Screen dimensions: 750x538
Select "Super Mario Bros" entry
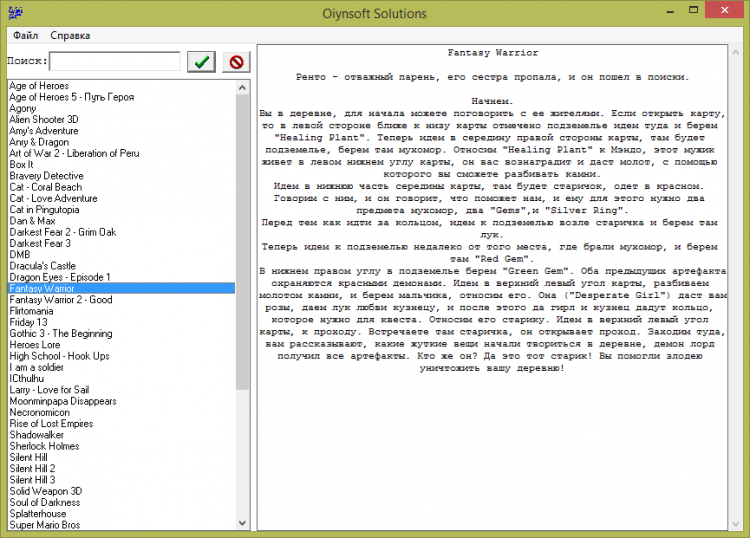(121, 525)
